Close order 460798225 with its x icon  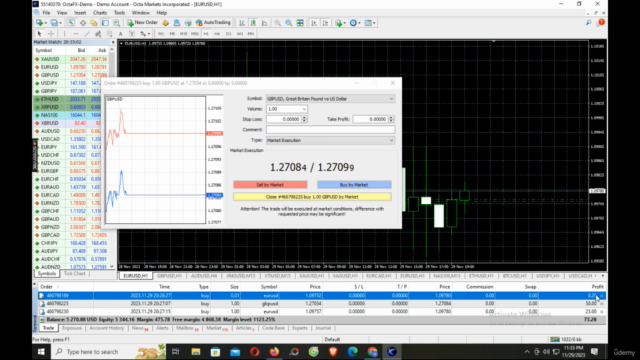click(x=602, y=304)
